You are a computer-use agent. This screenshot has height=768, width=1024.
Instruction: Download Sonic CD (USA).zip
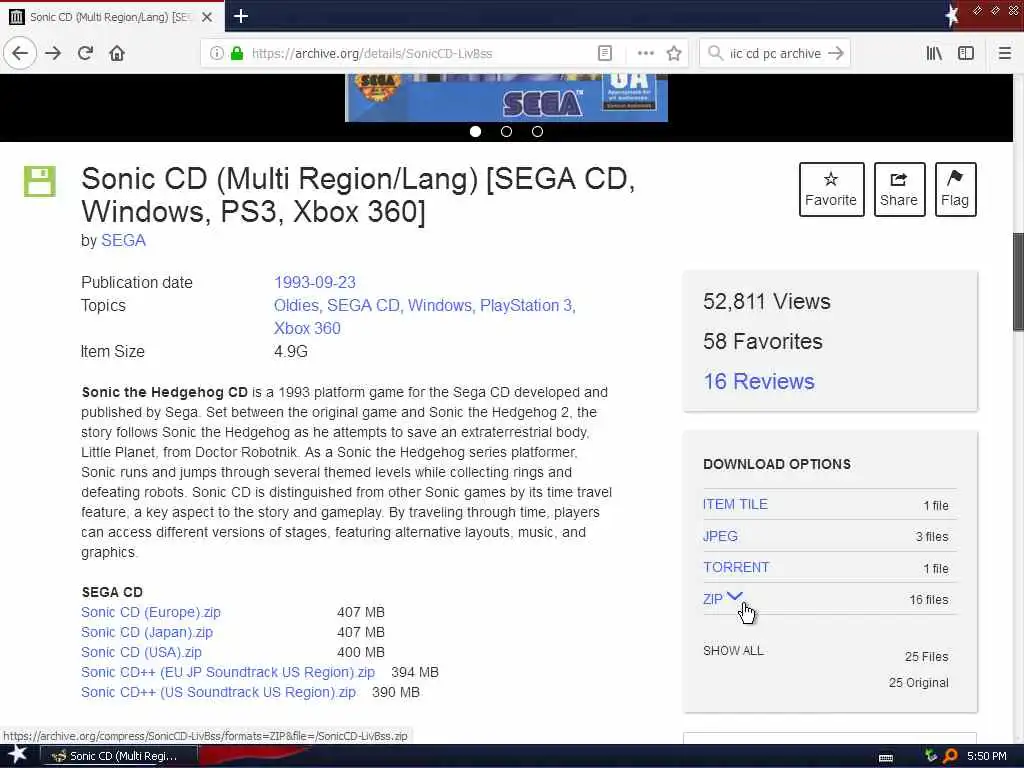point(141,652)
